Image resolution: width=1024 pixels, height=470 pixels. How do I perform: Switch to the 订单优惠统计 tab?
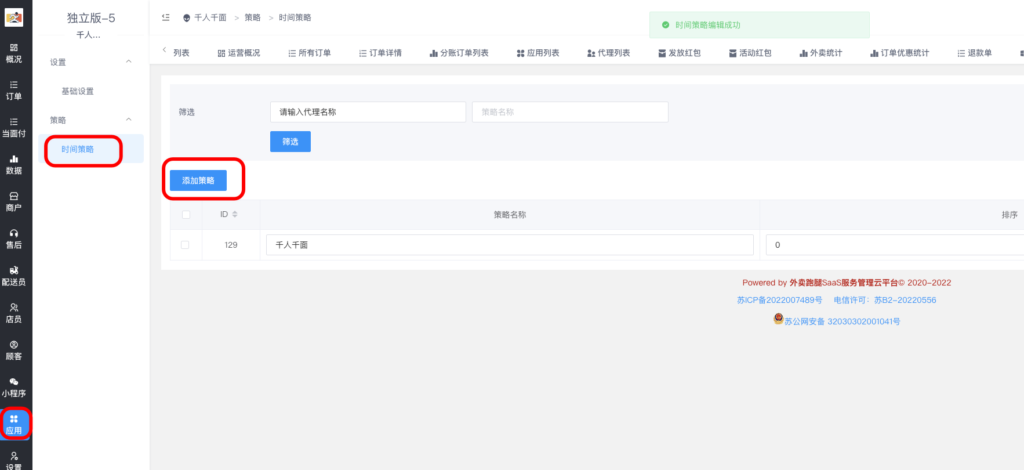900,53
